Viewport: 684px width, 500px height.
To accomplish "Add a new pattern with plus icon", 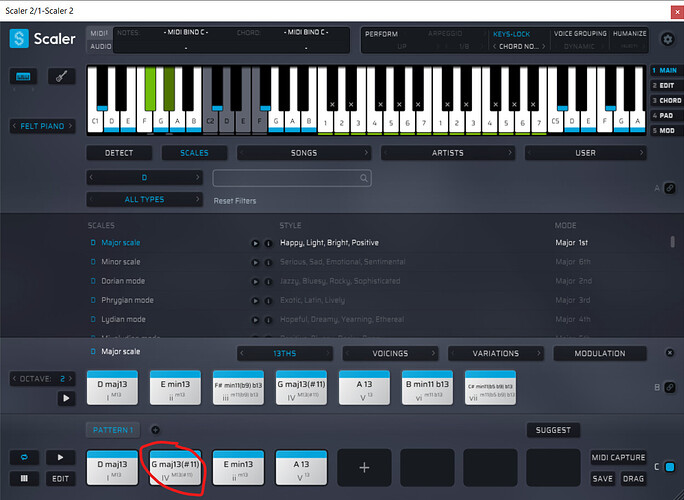I will (x=155, y=430).
